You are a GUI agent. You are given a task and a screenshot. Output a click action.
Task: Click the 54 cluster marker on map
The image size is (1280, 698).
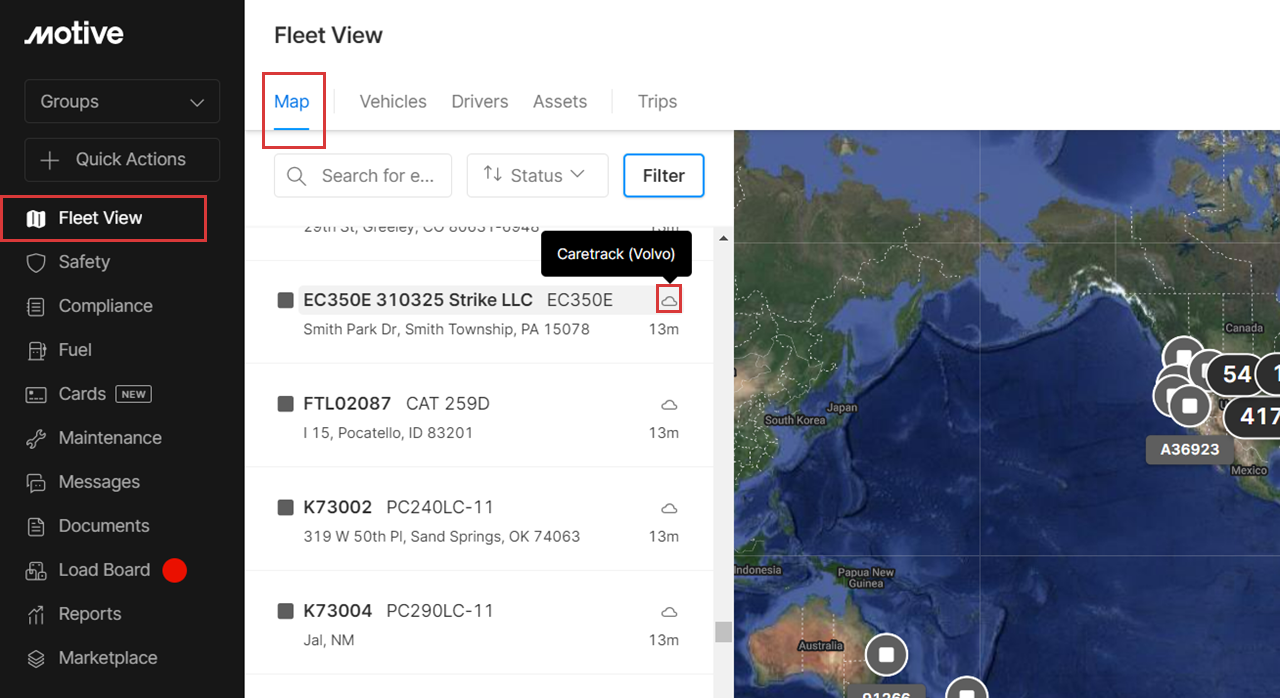[x=1236, y=374]
